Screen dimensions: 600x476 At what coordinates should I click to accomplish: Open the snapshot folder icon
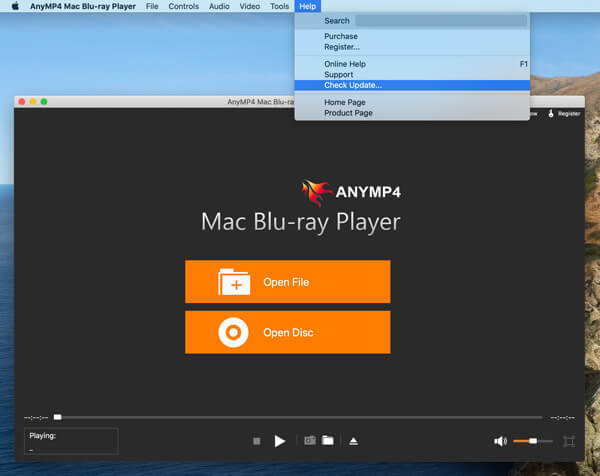click(327, 441)
